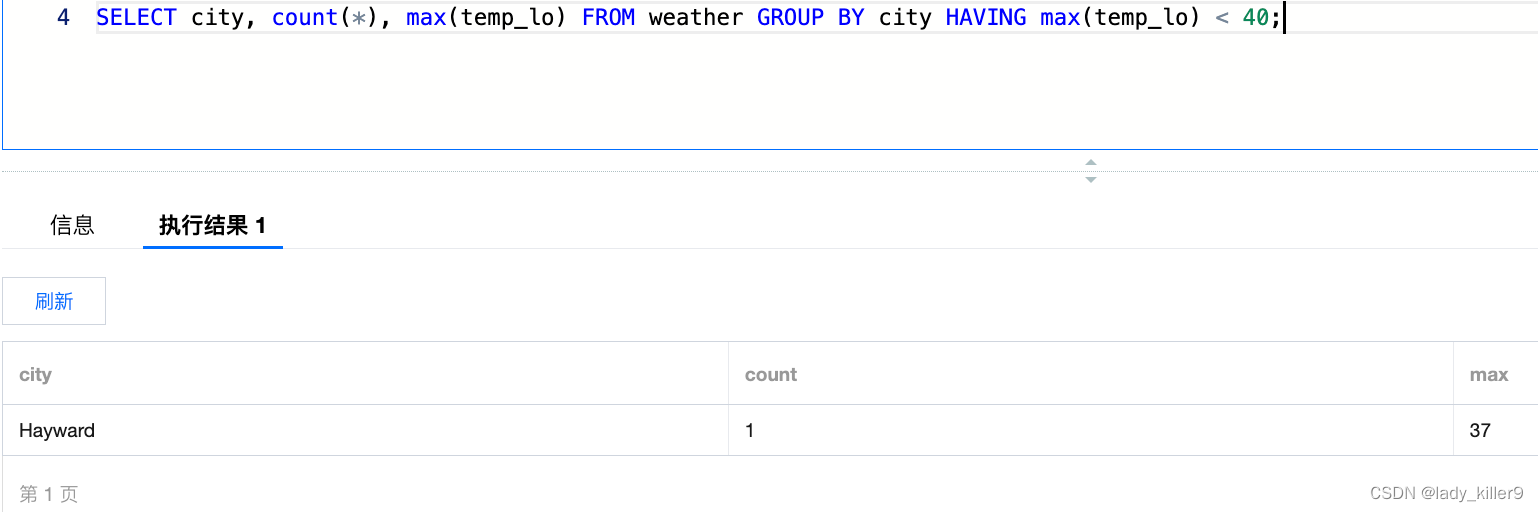Collapse panel with the up arrow handle
Viewport: 1538px width, 512px height.
[1091, 162]
